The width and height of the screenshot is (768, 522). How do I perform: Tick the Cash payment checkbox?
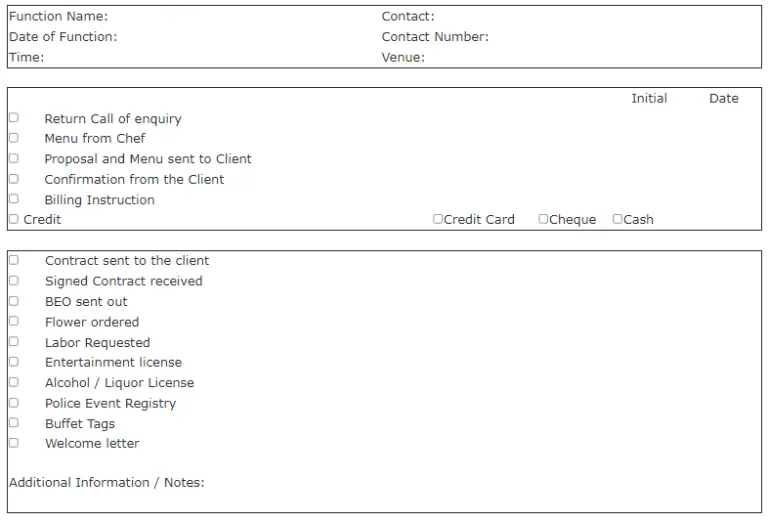pos(618,219)
